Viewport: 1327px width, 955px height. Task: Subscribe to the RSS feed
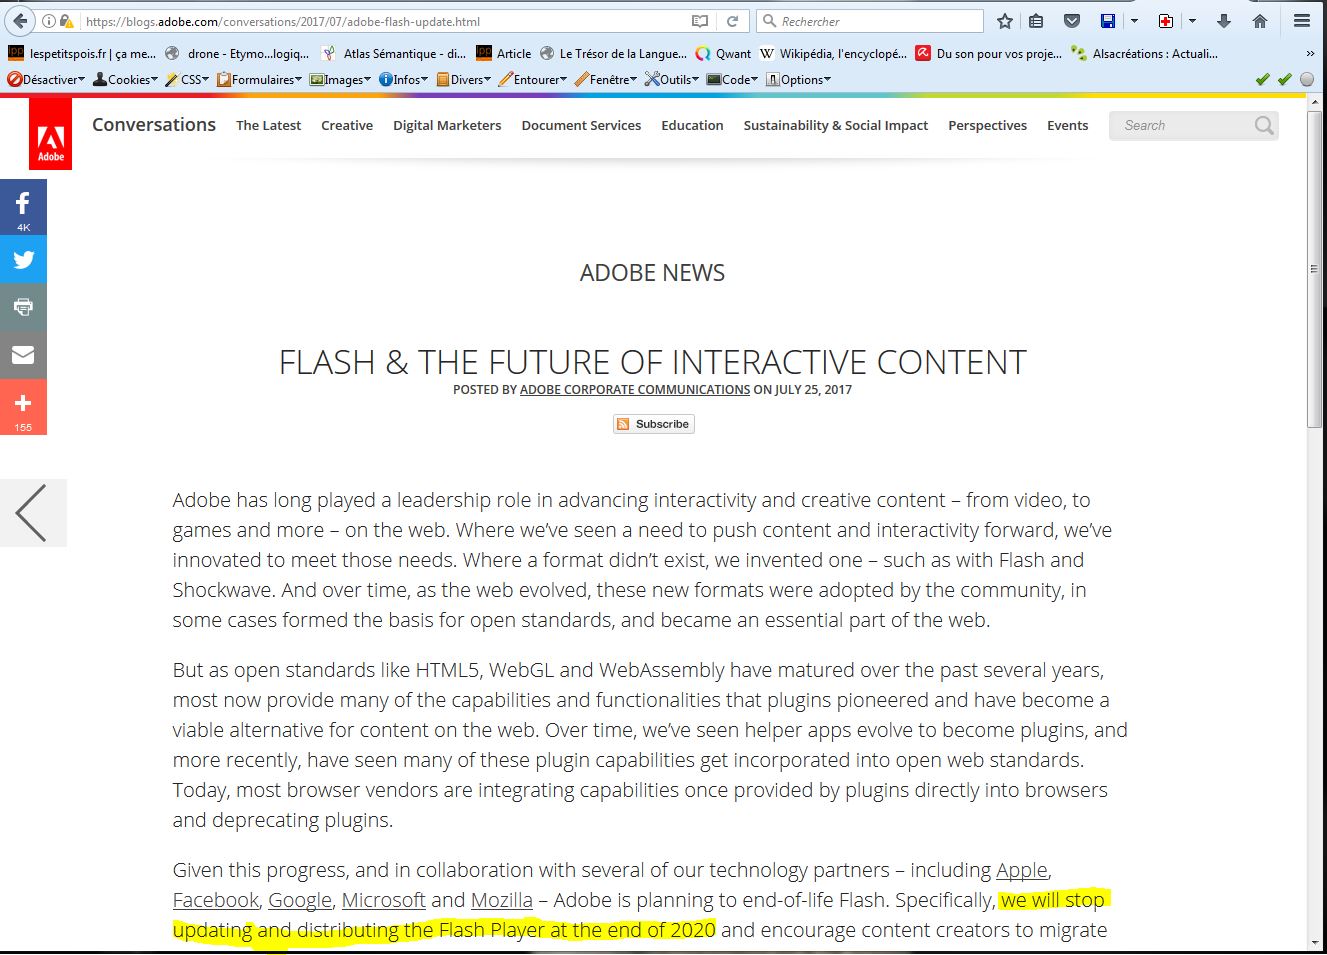coord(654,424)
